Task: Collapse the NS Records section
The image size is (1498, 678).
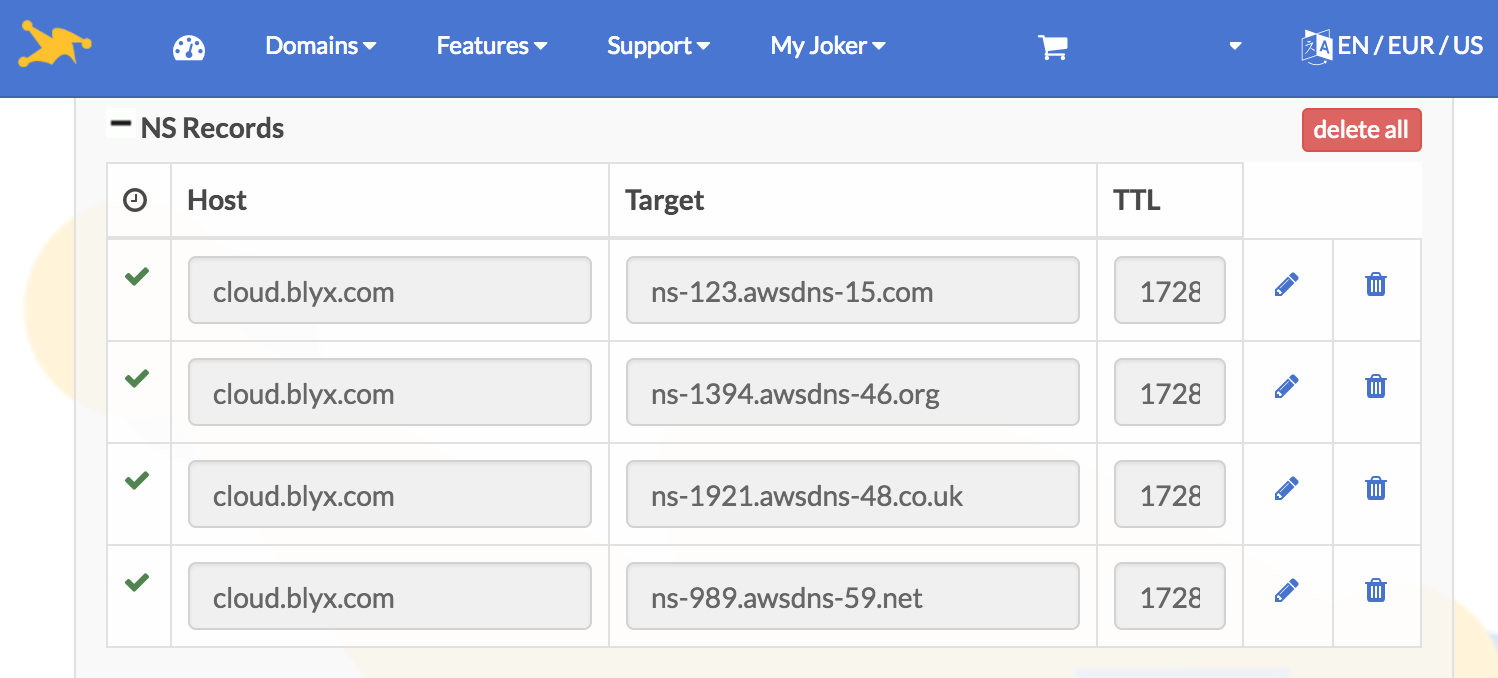Action: tap(121, 125)
